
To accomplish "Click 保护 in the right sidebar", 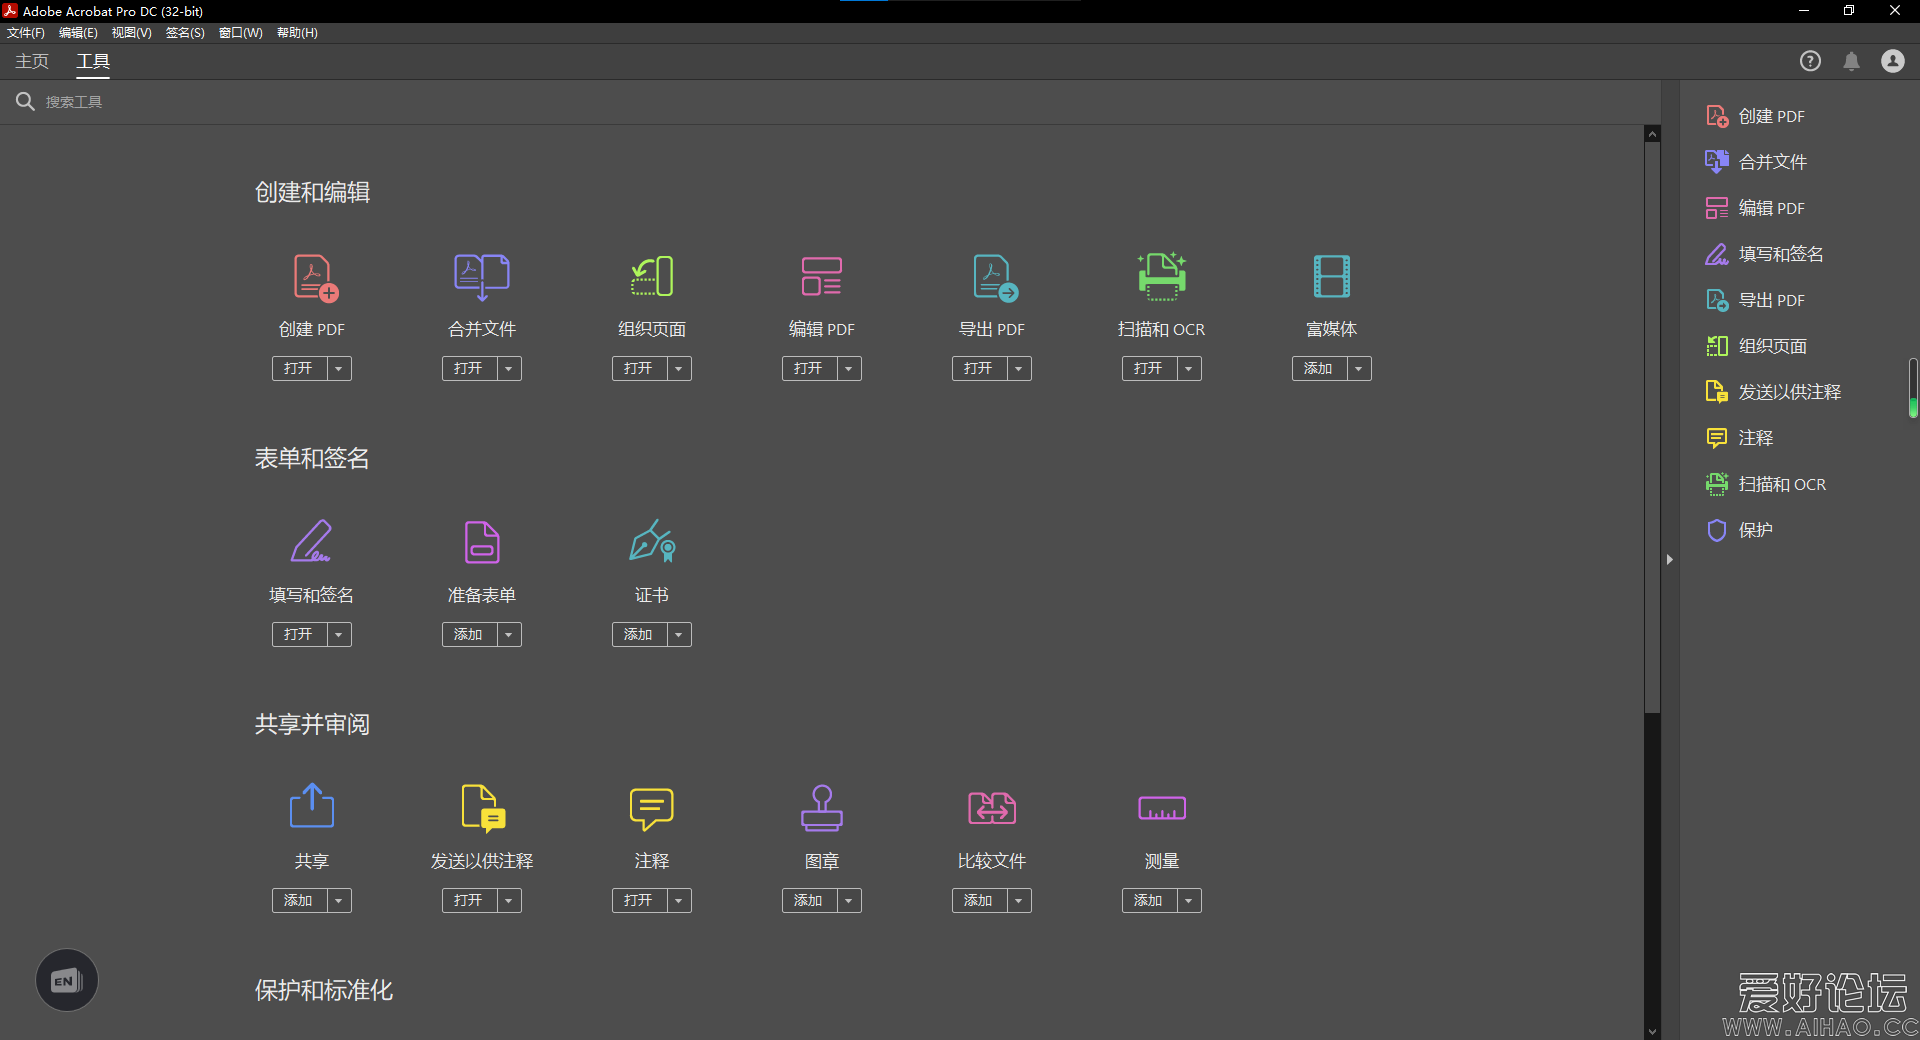I will pyautogui.click(x=1755, y=530).
